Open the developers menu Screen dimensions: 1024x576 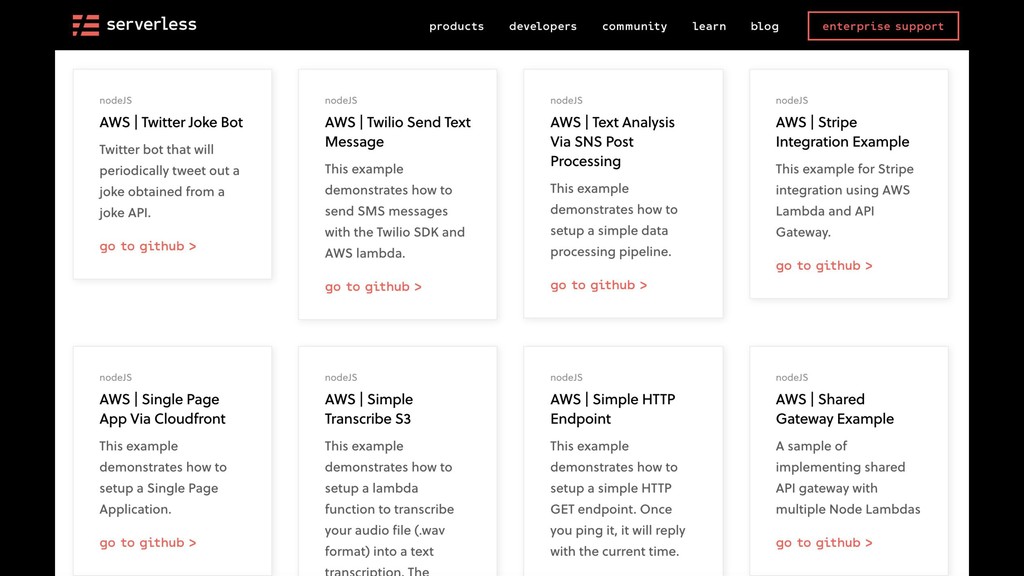[542, 26]
